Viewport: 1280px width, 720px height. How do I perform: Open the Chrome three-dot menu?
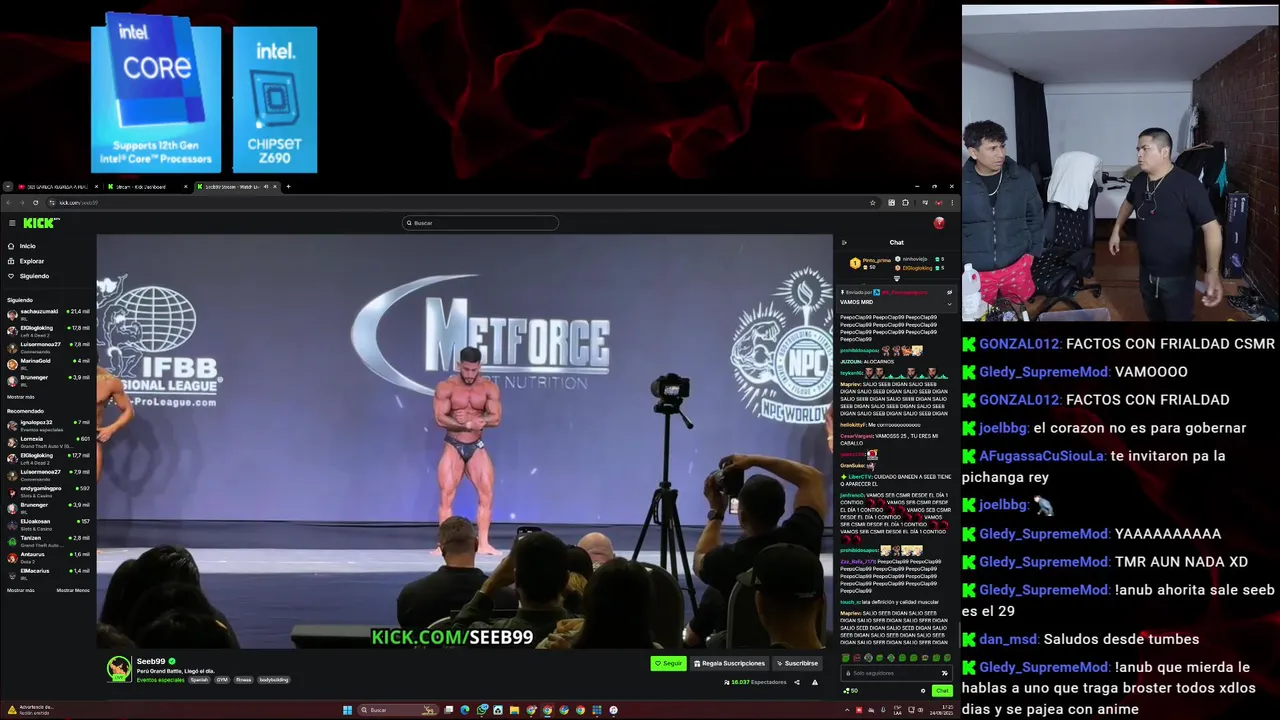(951, 203)
